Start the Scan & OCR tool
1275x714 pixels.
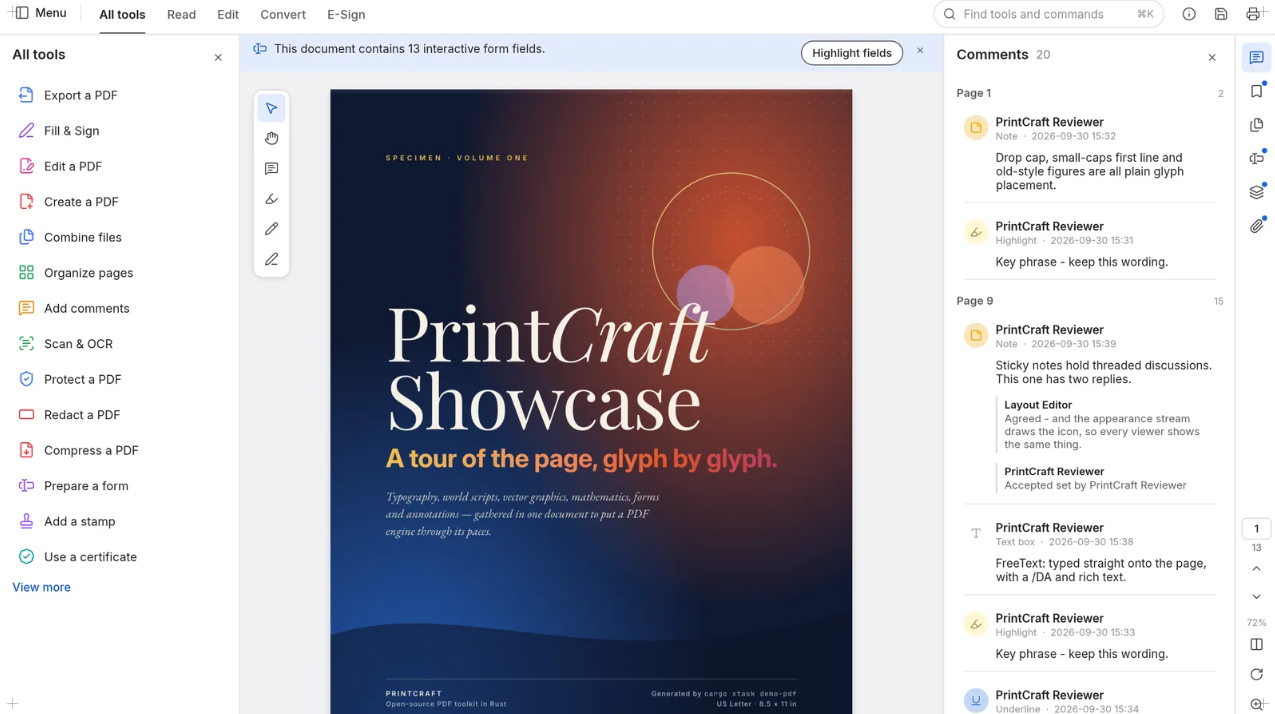119,344
